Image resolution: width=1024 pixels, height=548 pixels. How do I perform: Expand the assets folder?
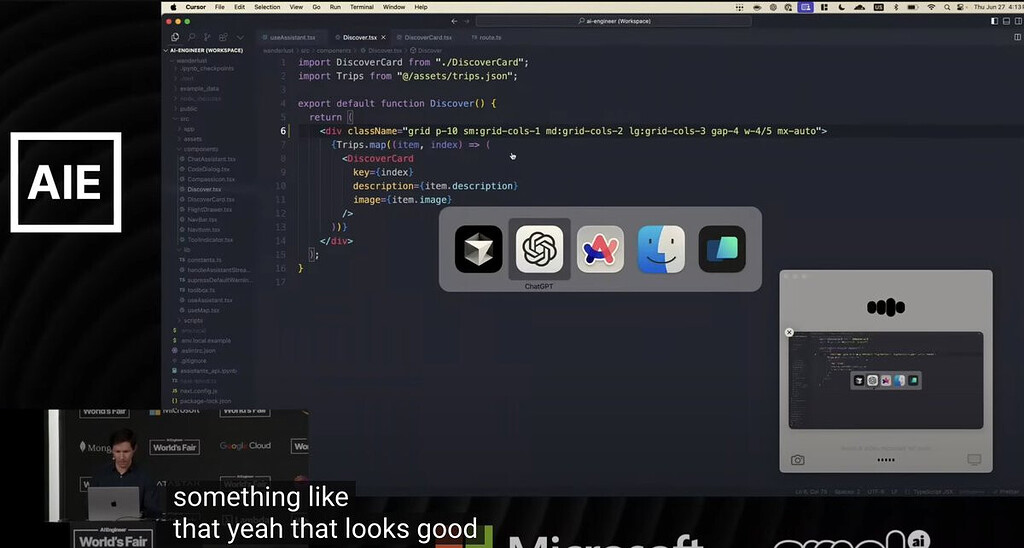click(x=193, y=139)
